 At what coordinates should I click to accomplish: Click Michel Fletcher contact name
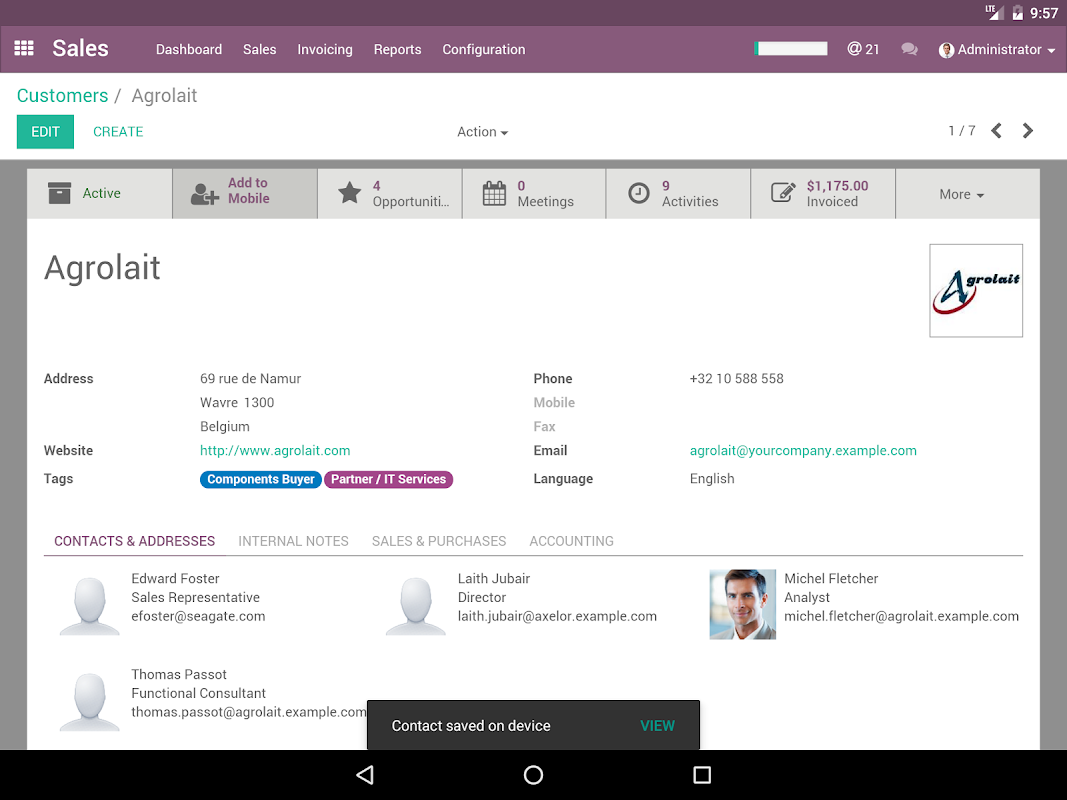[x=831, y=578]
